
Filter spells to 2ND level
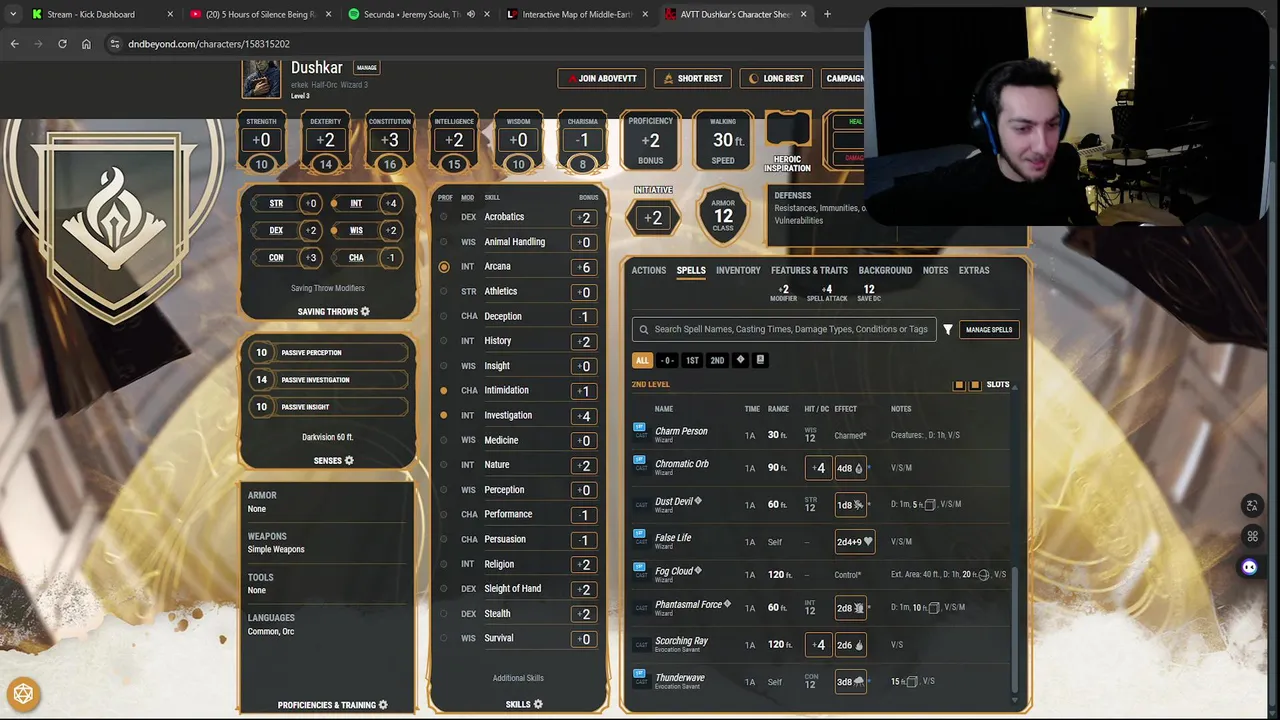point(717,360)
